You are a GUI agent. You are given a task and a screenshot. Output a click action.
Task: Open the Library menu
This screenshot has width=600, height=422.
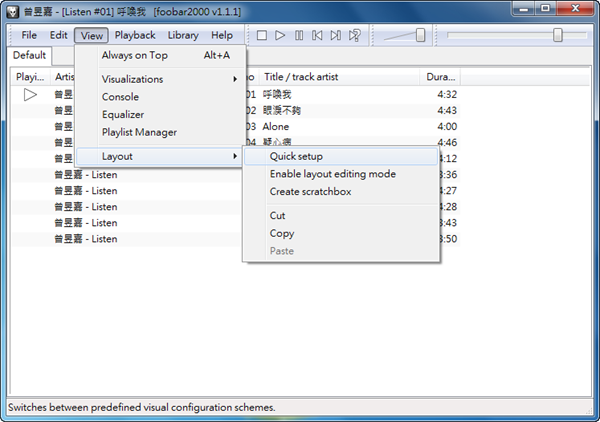pyautogui.click(x=183, y=35)
